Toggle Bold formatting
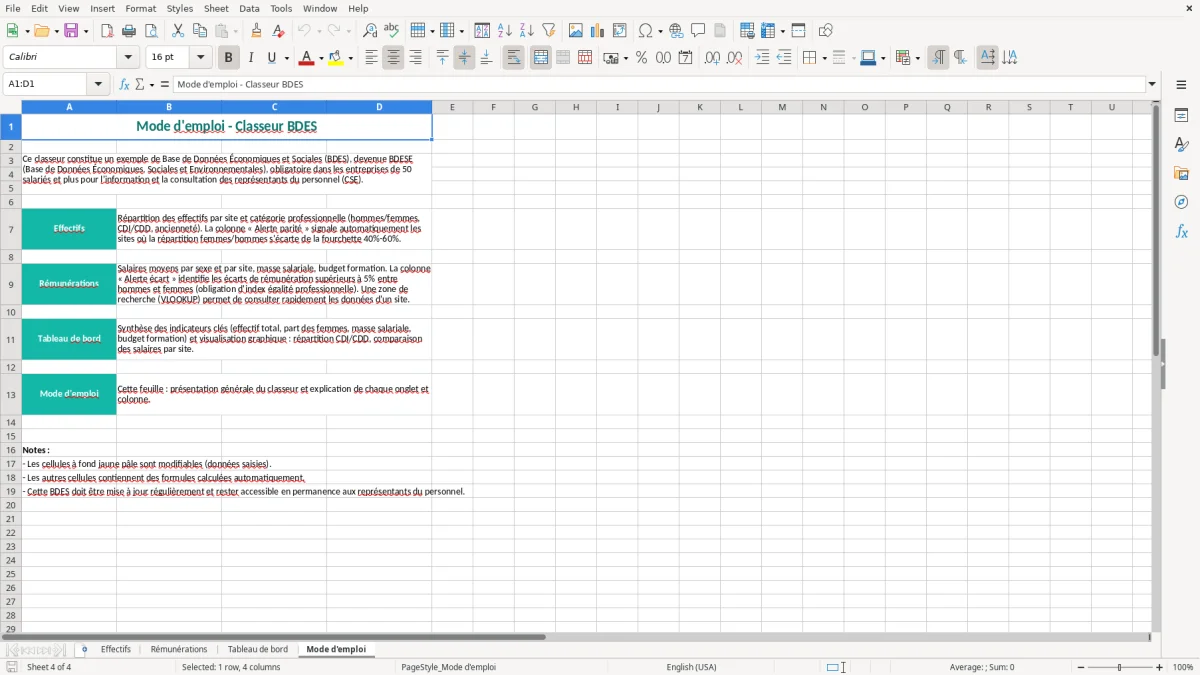The image size is (1200, 675). pos(228,58)
